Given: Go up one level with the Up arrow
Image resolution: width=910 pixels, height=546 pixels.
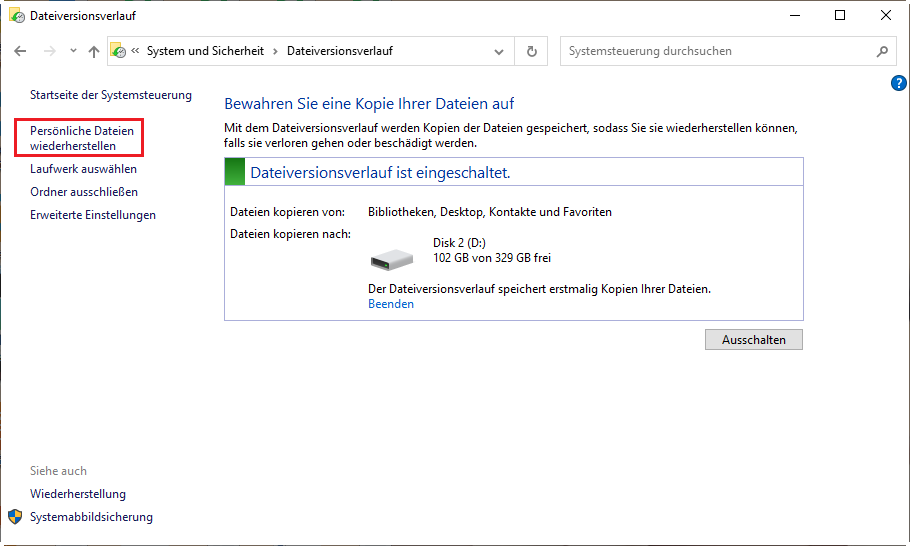Looking at the screenshot, I should point(93,51).
